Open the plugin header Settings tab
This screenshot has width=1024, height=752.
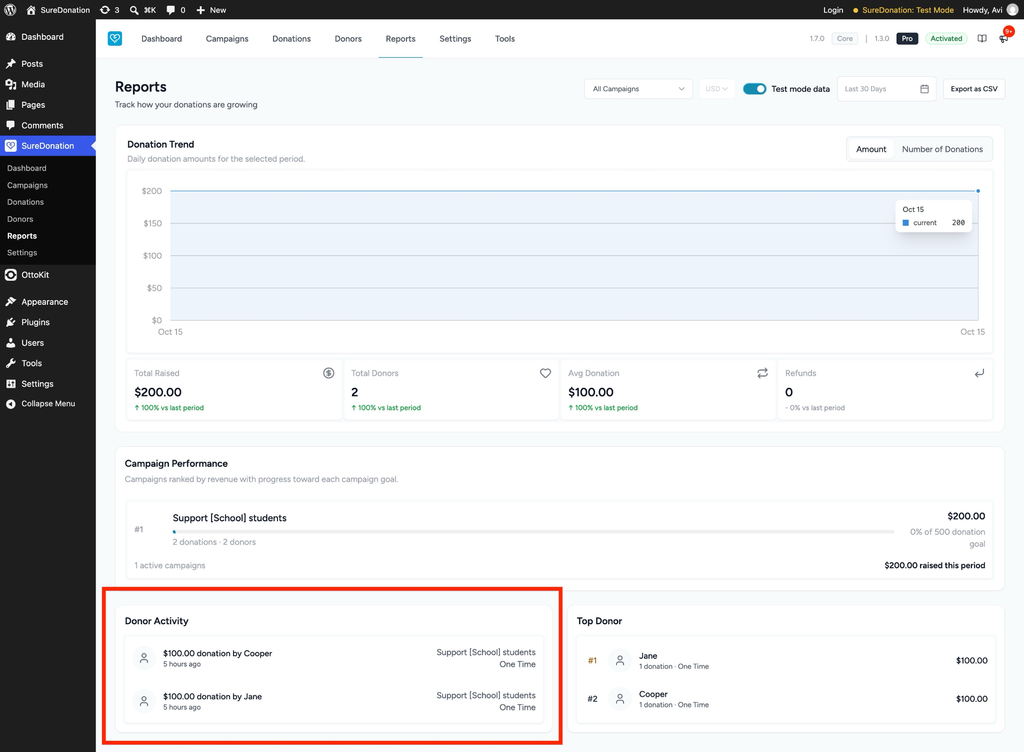tap(455, 39)
